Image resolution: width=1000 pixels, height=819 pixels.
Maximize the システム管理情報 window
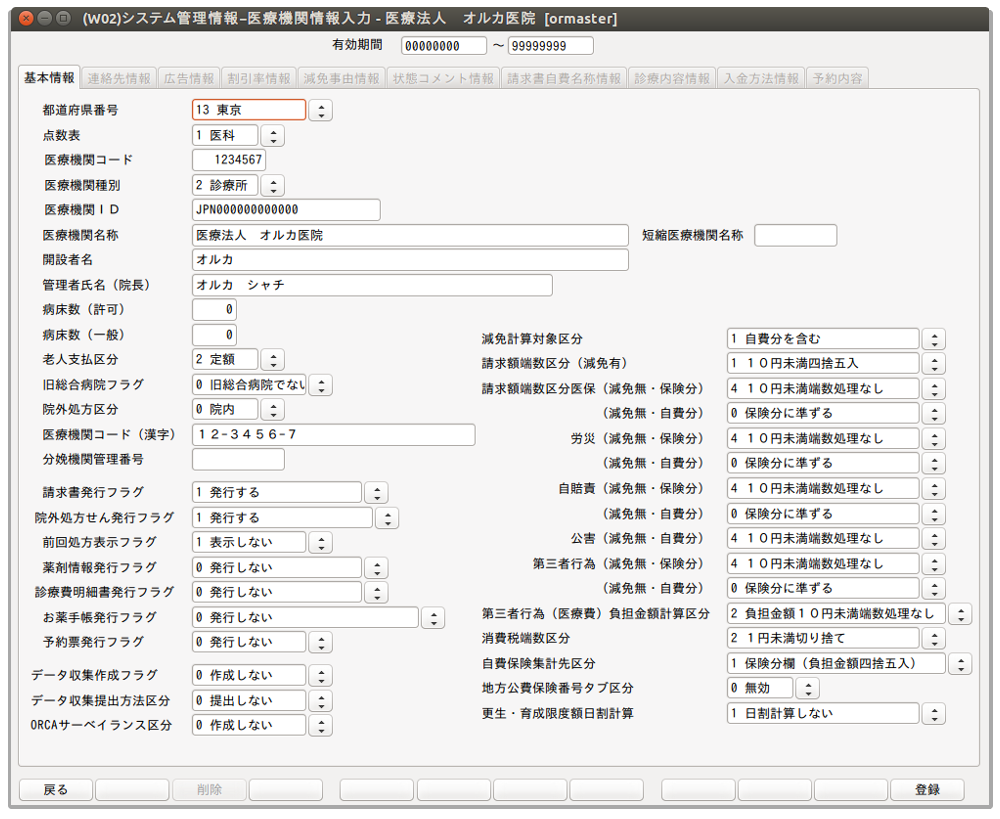pos(63,18)
